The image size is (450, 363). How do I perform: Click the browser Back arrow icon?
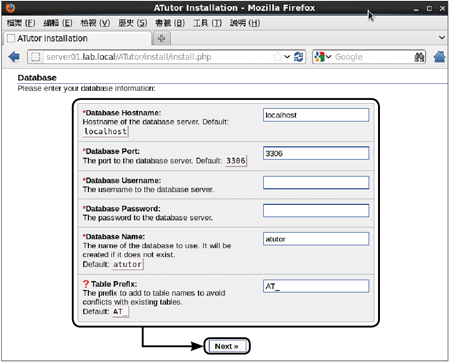(14, 57)
